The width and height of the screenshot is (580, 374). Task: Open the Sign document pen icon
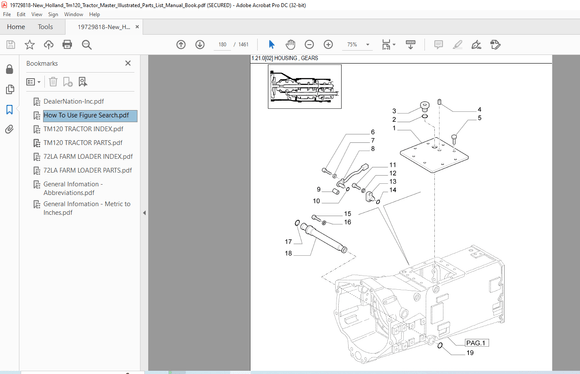coord(476,45)
